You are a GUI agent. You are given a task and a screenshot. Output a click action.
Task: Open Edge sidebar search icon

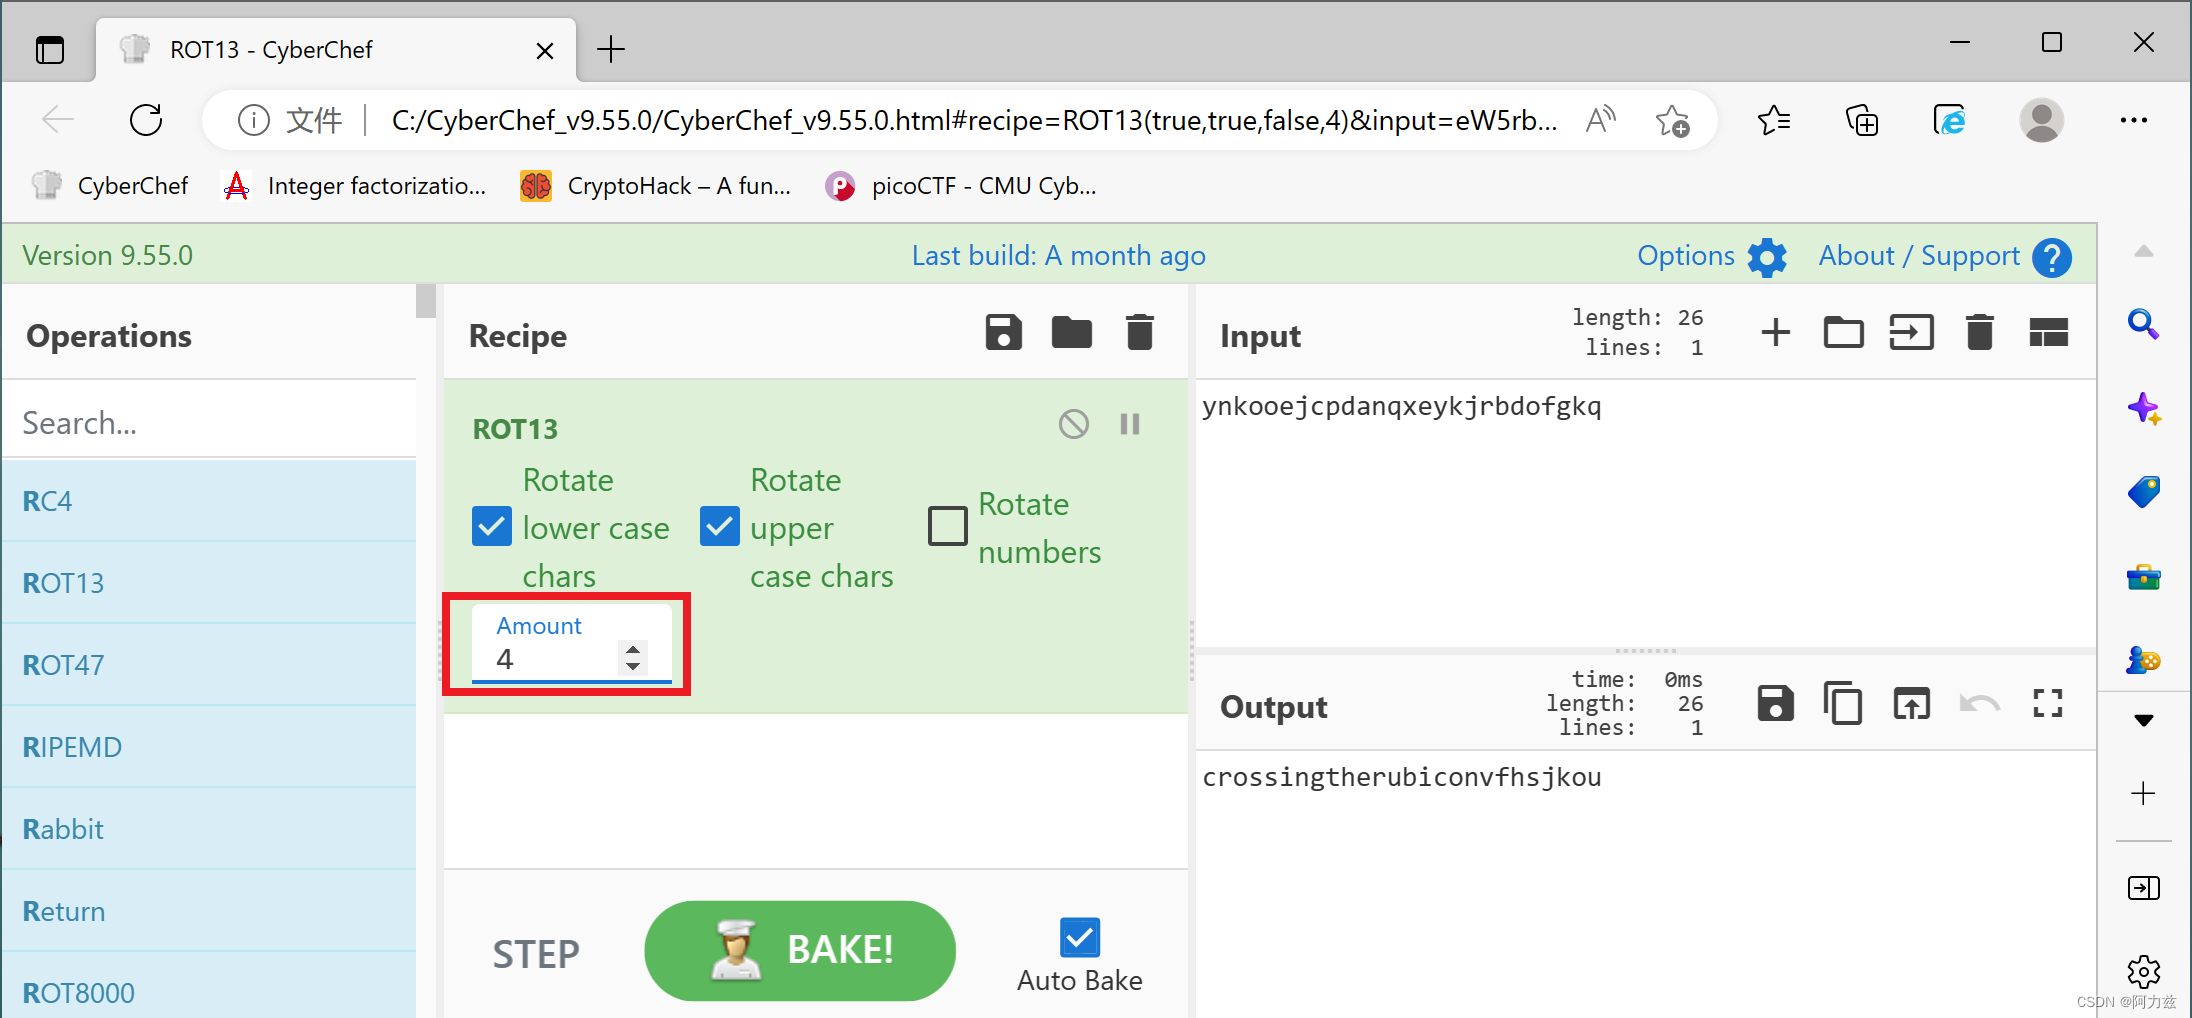pyautogui.click(x=2143, y=324)
